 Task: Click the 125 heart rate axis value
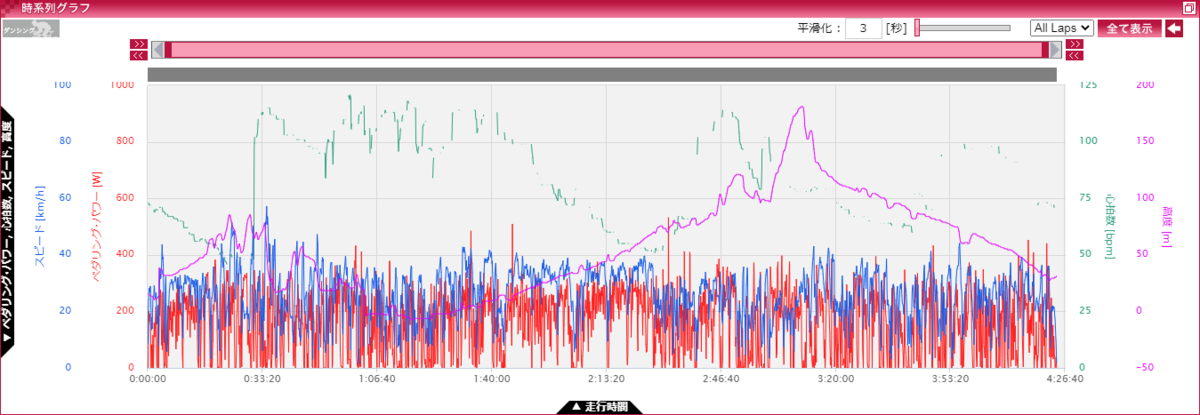[1089, 85]
